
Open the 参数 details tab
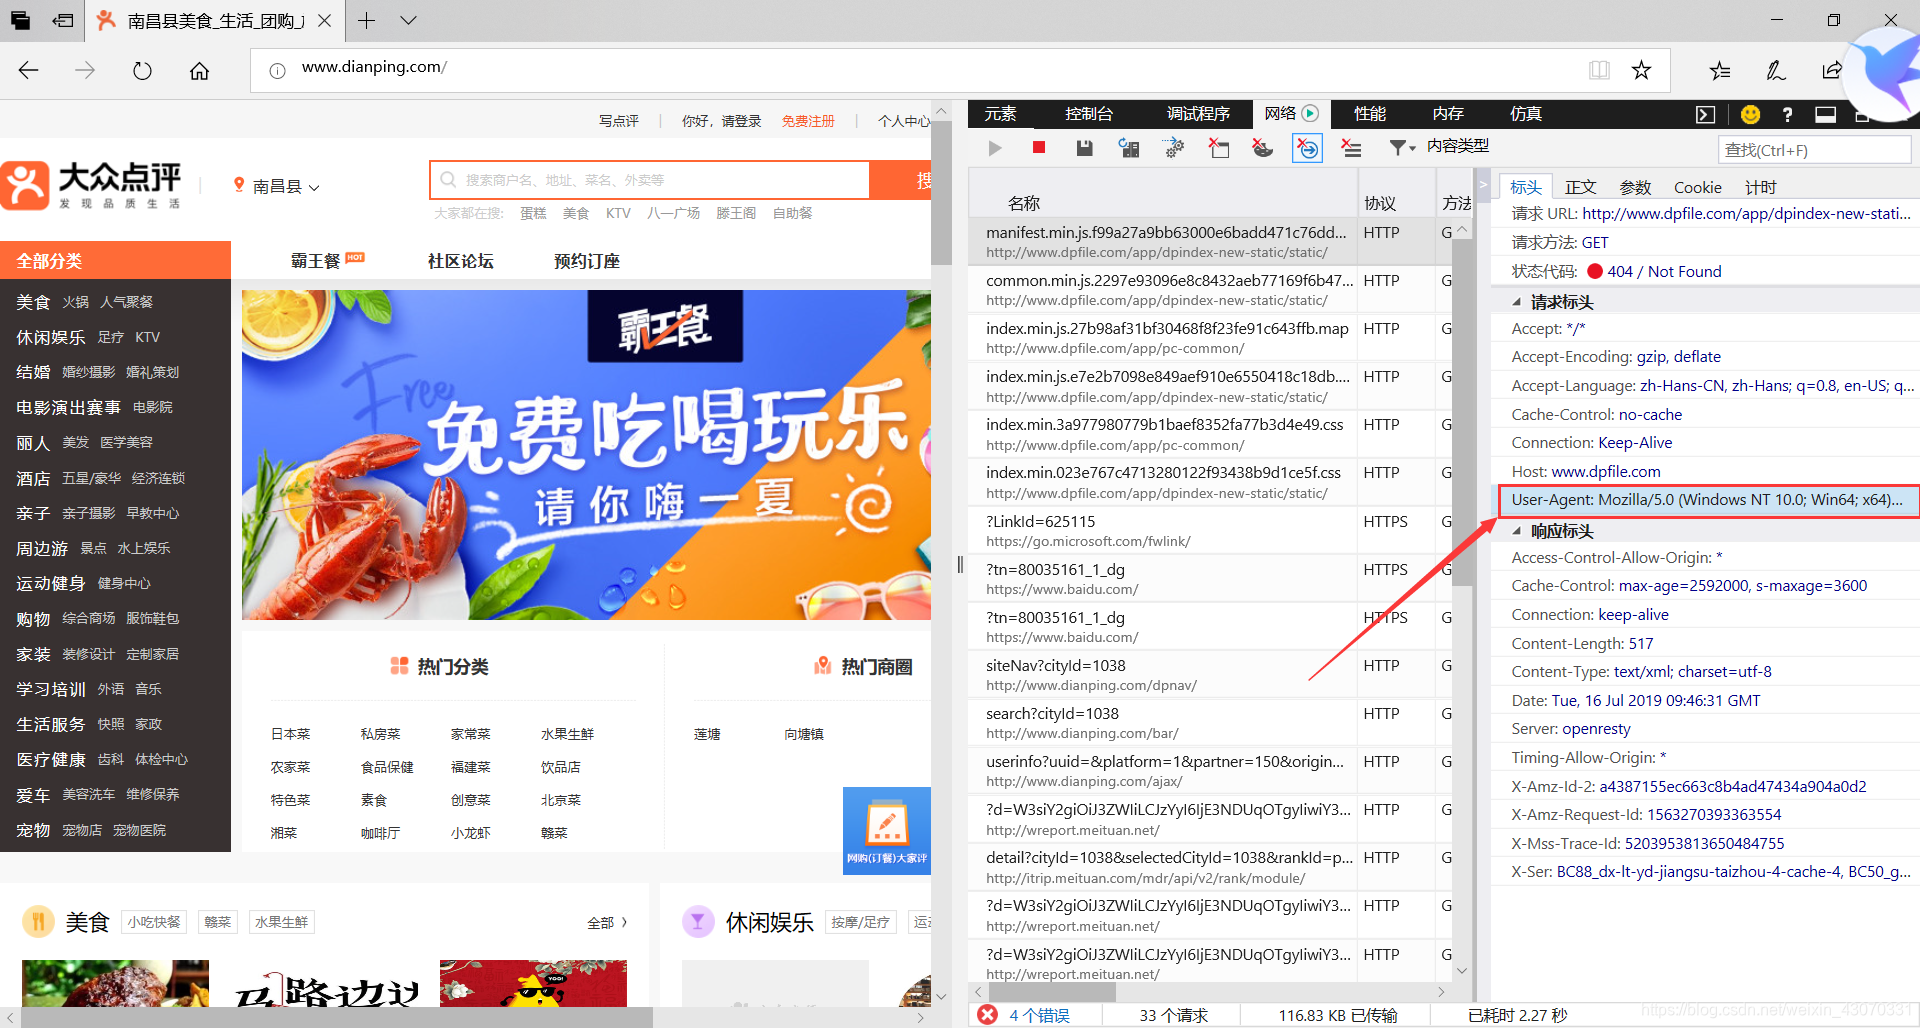click(x=1635, y=187)
